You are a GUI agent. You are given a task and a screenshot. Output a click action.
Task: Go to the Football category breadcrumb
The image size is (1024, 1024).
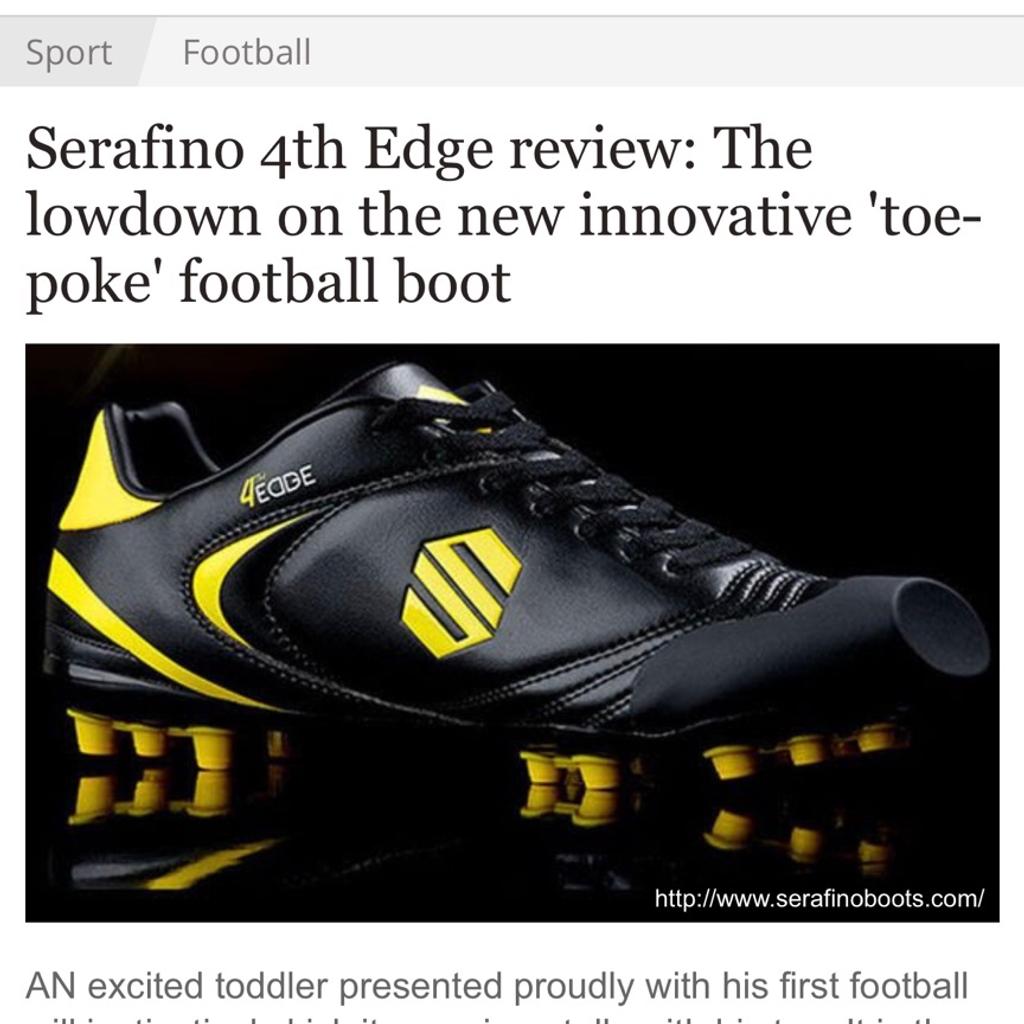point(246,52)
